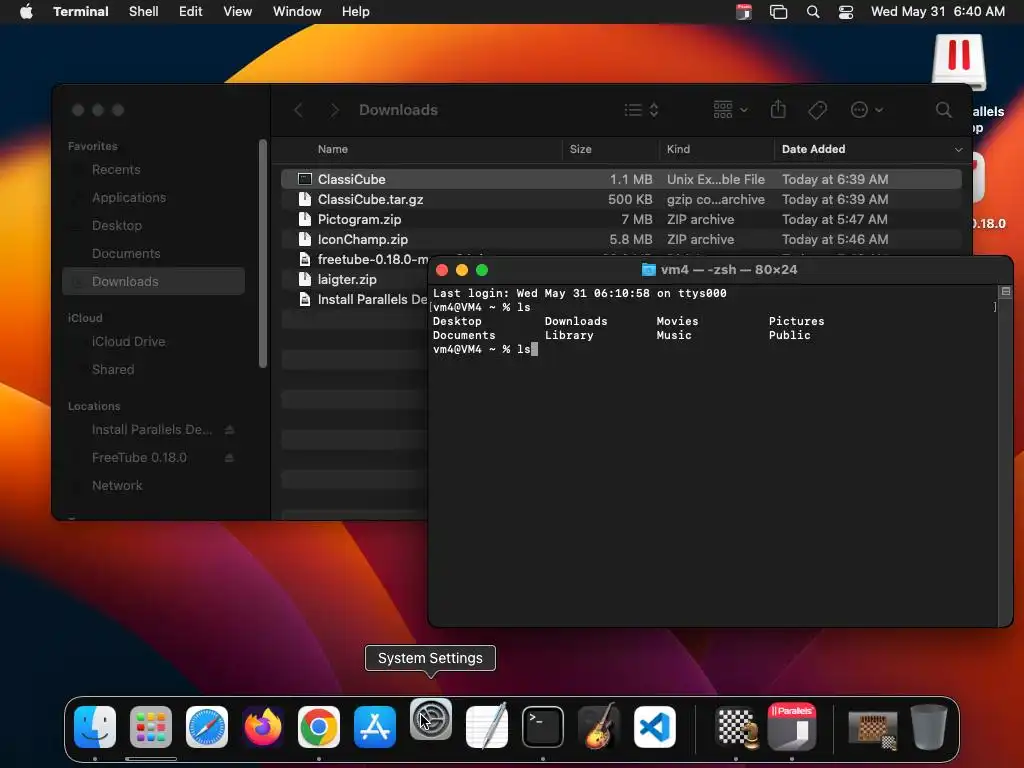
Task: Sort files by the Kind column
Action: point(678,150)
